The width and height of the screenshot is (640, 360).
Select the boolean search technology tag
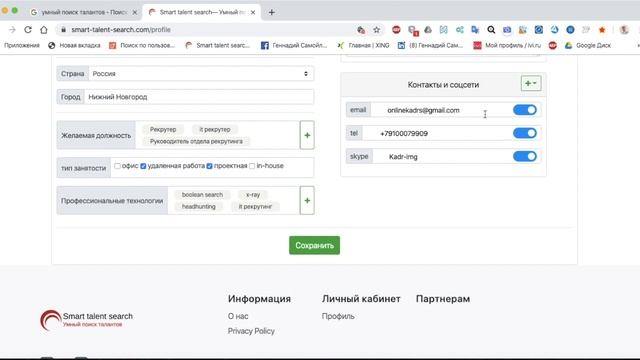(x=202, y=195)
